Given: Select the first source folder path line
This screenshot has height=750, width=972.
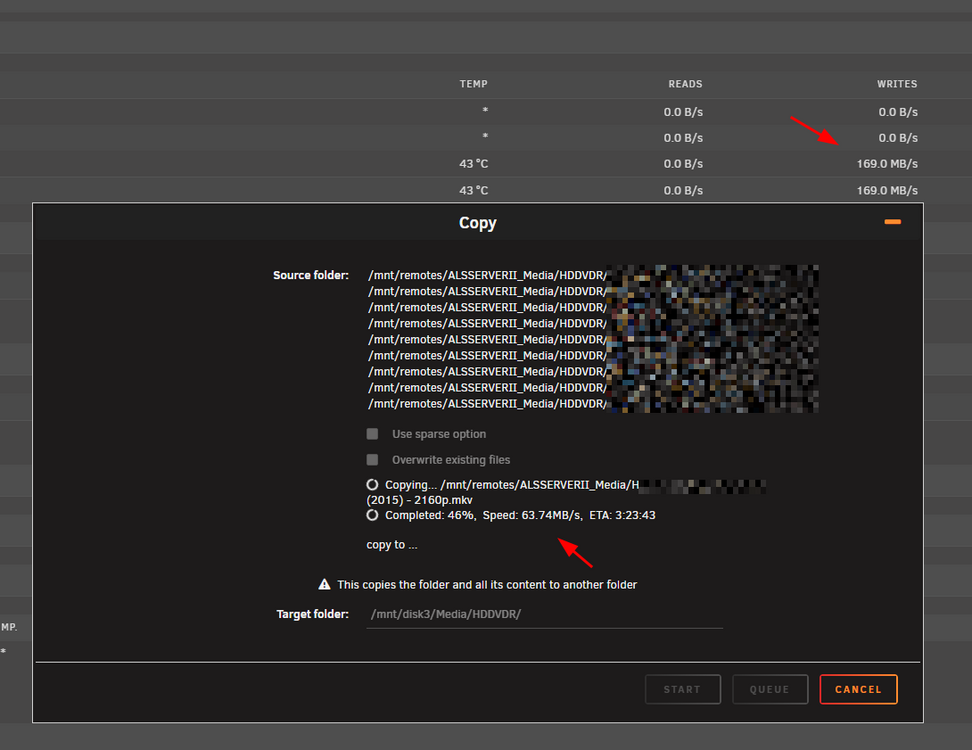Looking at the screenshot, I should coord(487,275).
